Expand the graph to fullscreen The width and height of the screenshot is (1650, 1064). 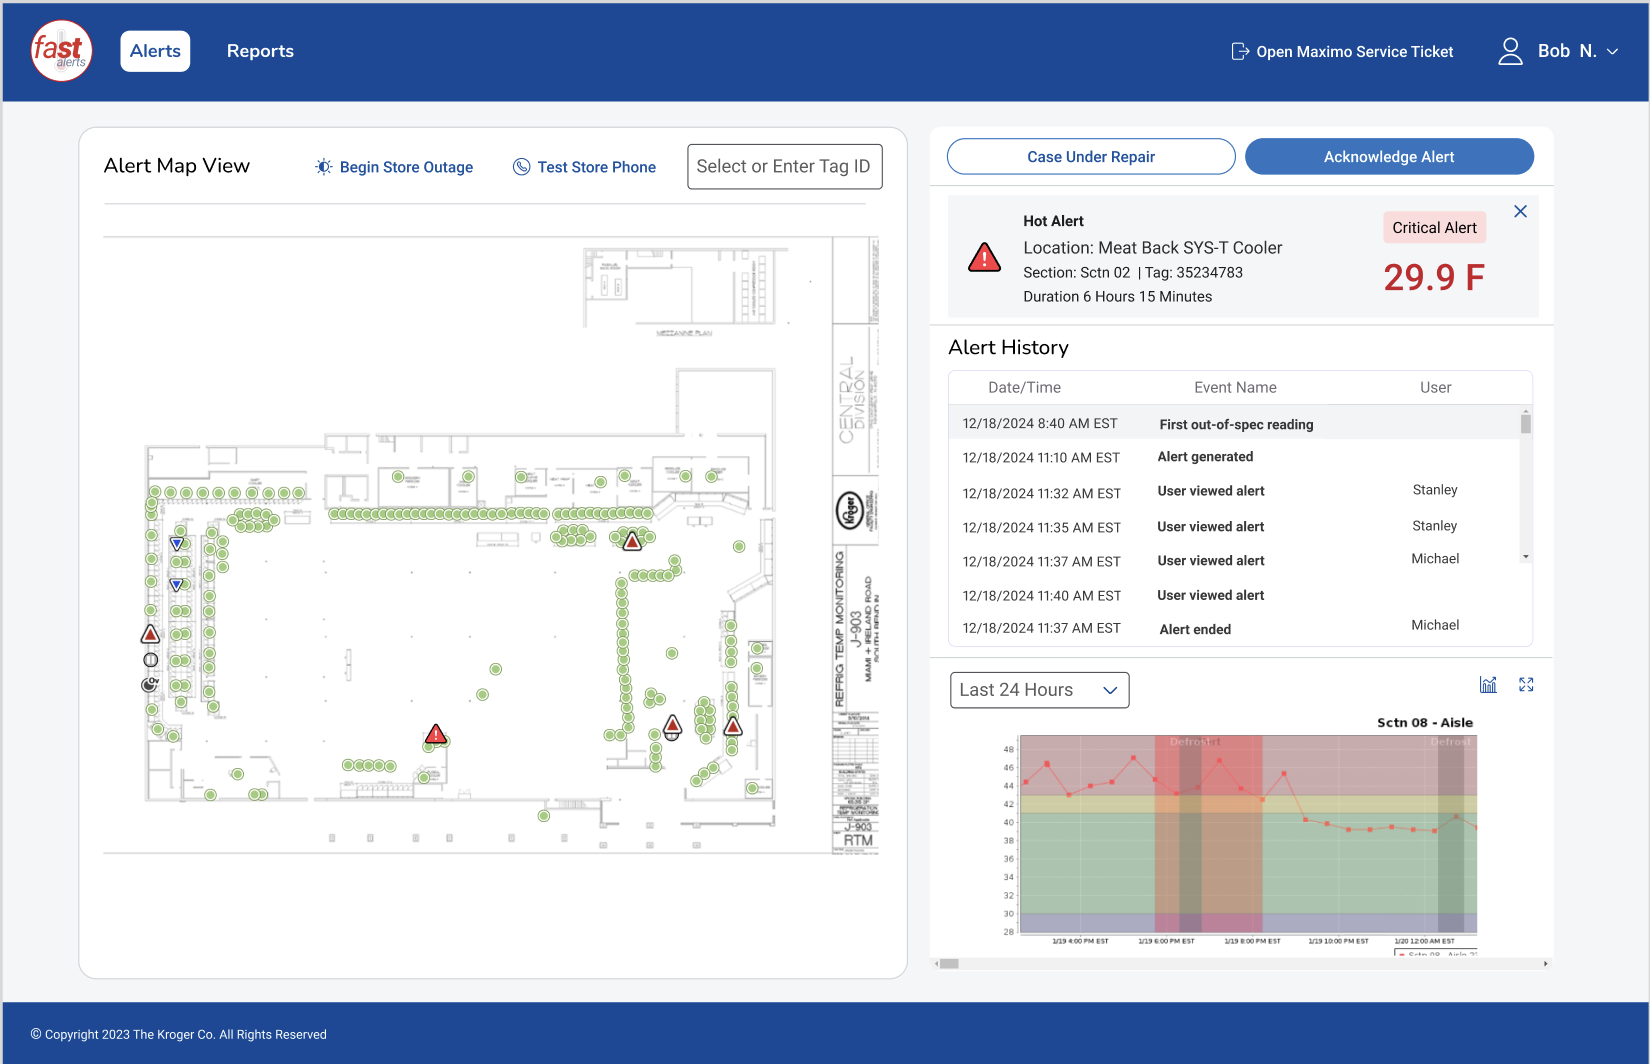(x=1526, y=685)
